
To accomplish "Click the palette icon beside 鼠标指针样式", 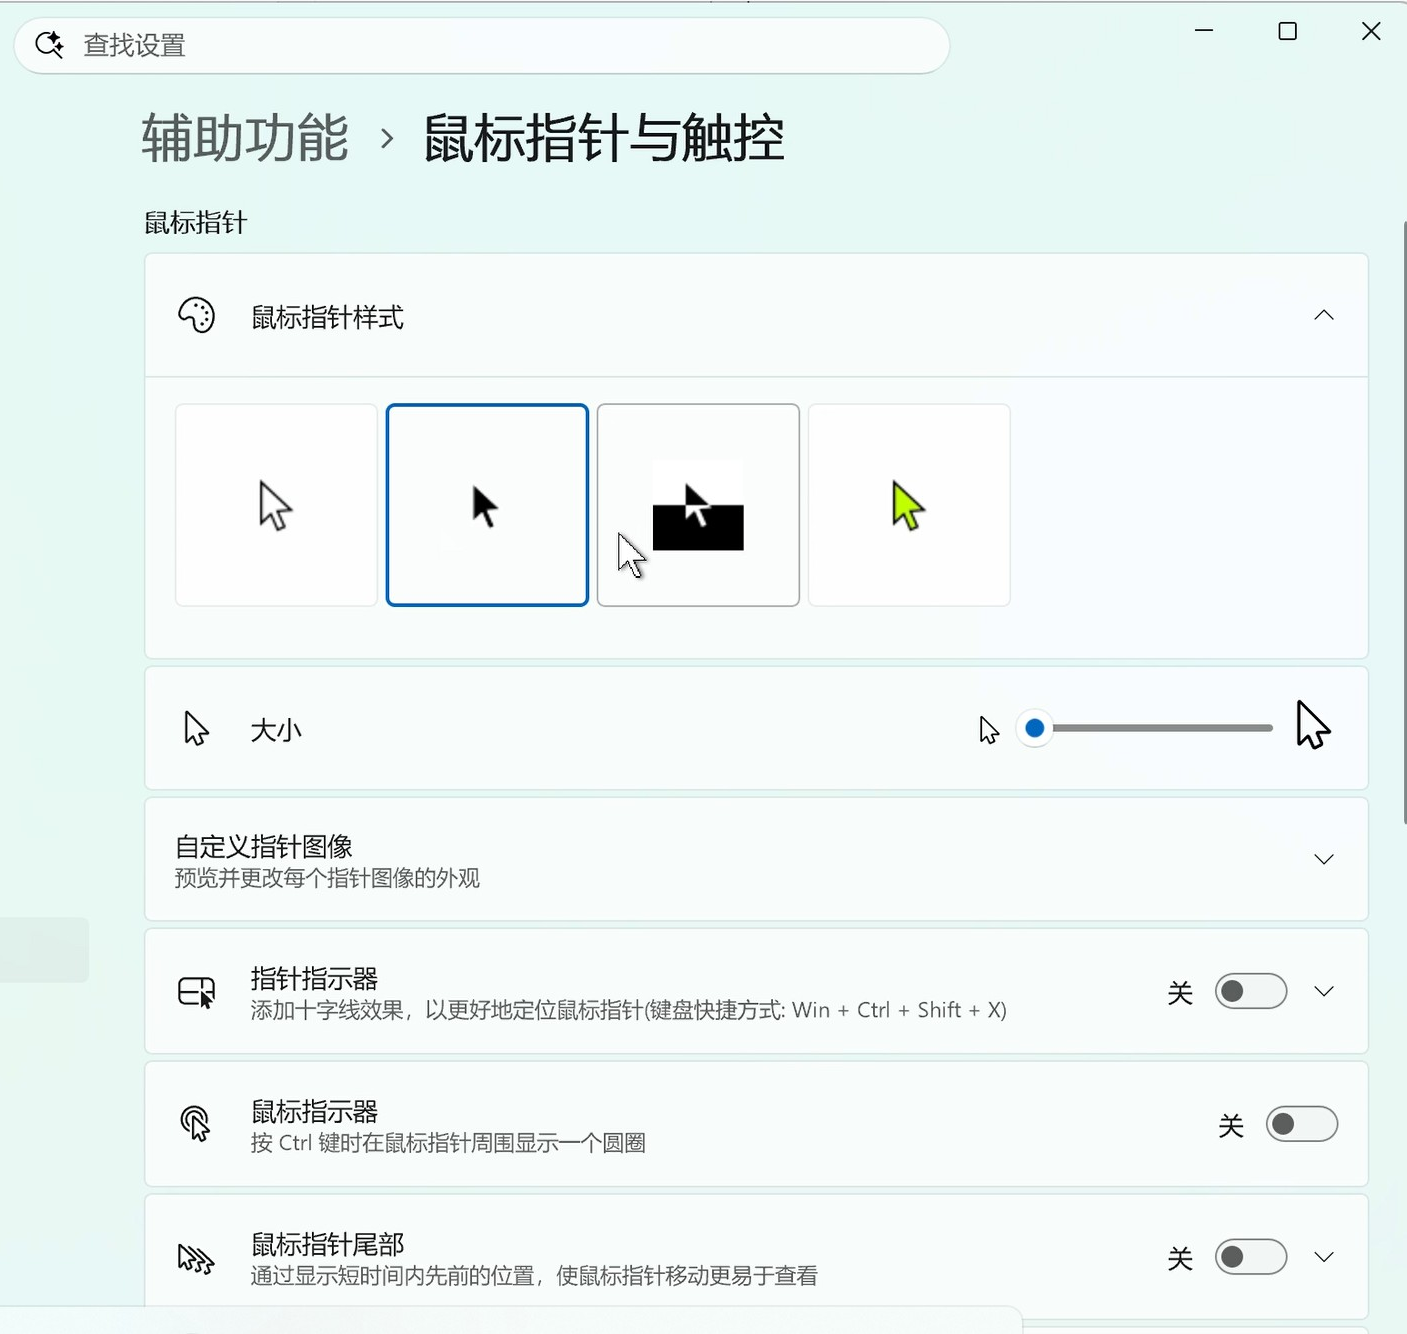I will pos(196,316).
